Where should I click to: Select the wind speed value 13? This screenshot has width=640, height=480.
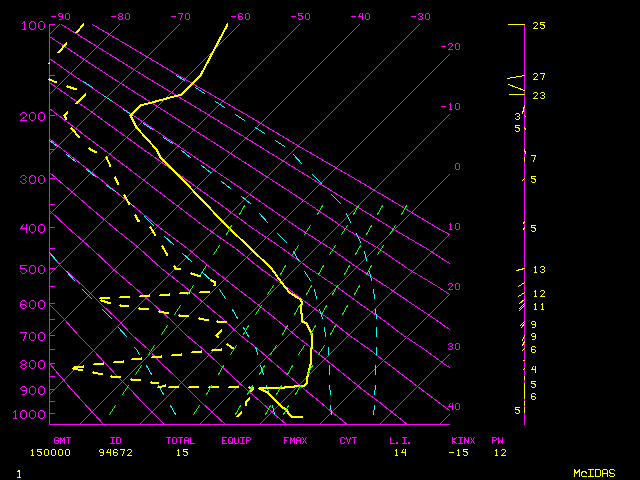click(538, 270)
